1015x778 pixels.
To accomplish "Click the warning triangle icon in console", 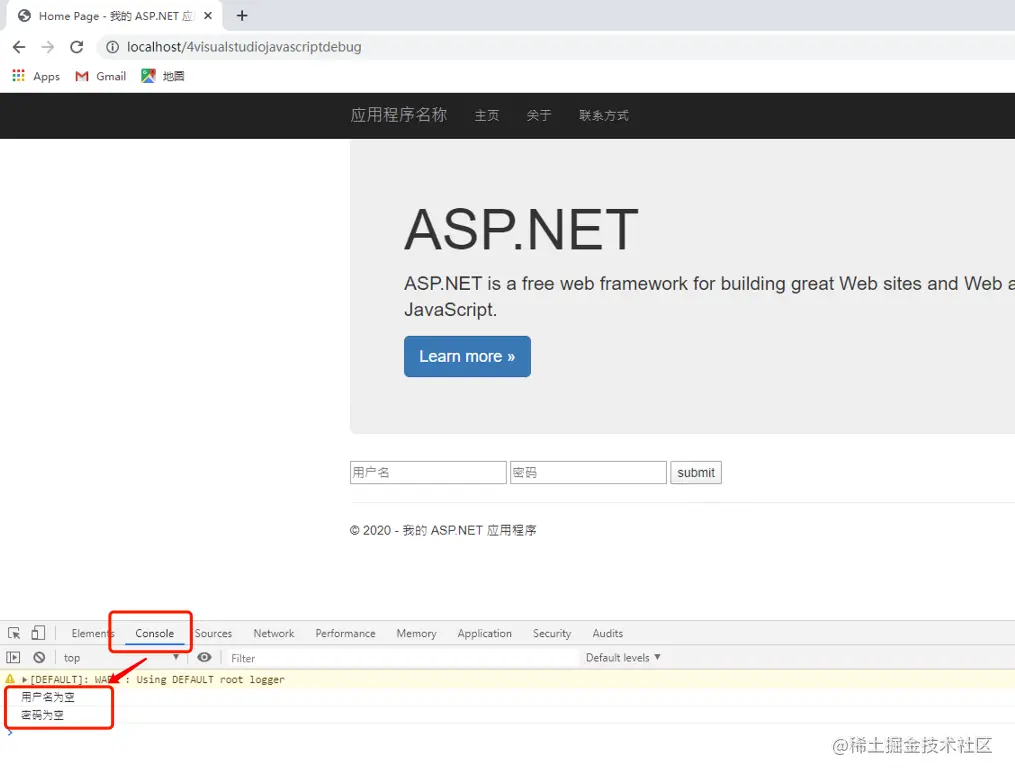I will click(10, 680).
